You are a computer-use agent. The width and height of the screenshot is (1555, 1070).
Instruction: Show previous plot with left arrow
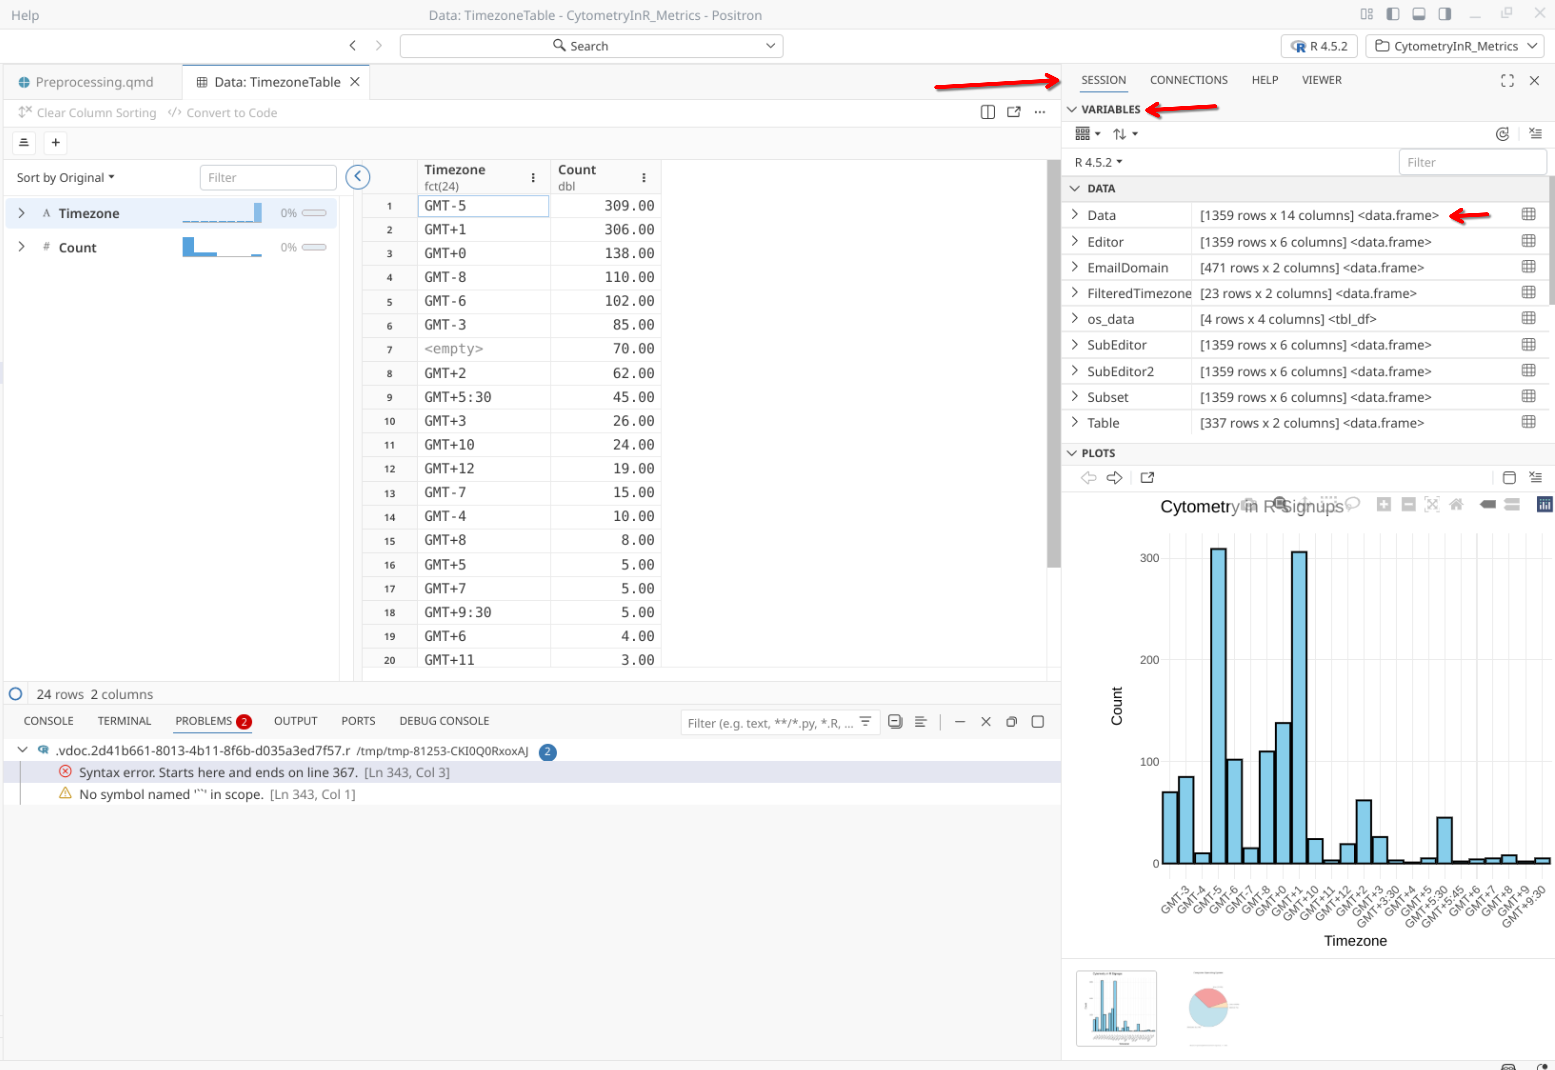[1089, 478]
